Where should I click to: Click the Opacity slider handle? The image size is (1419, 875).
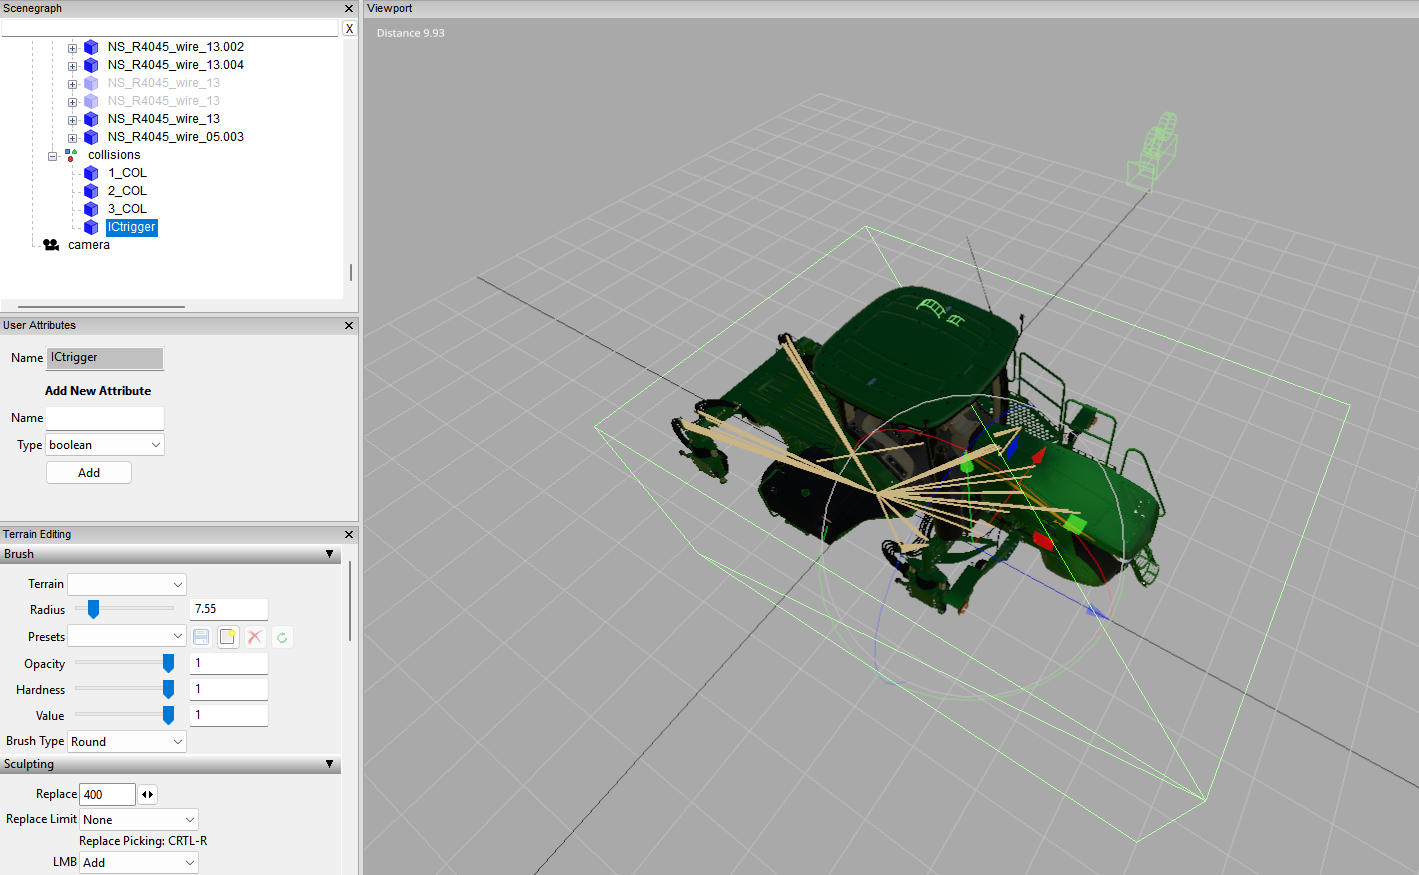[168, 663]
